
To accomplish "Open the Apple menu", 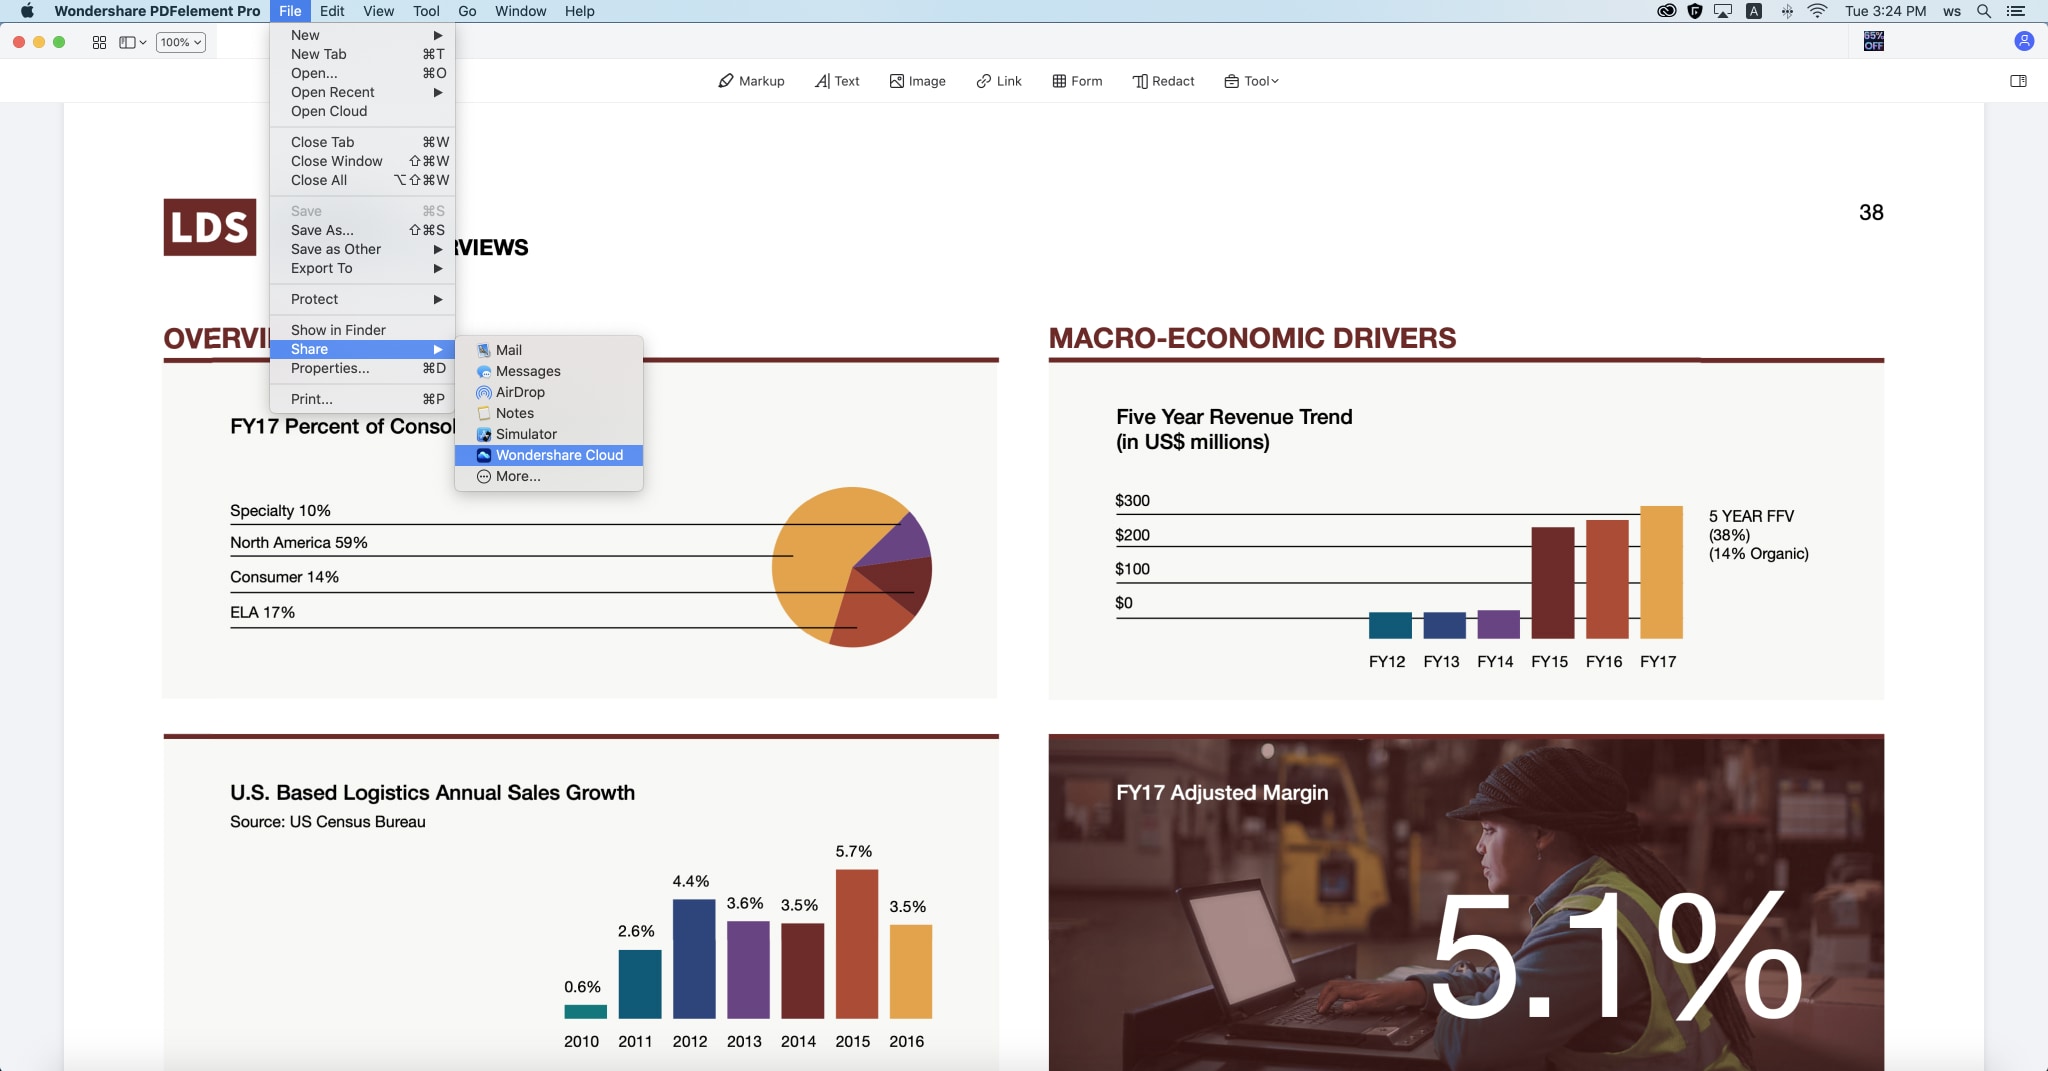I will click(27, 11).
